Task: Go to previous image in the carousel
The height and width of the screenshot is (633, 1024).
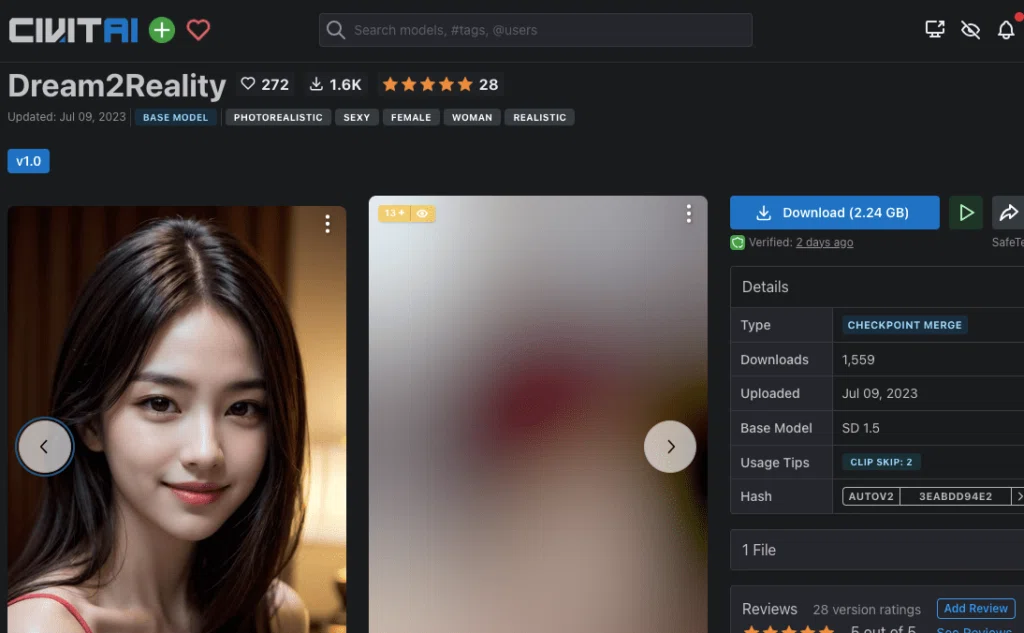Action: [44, 447]
